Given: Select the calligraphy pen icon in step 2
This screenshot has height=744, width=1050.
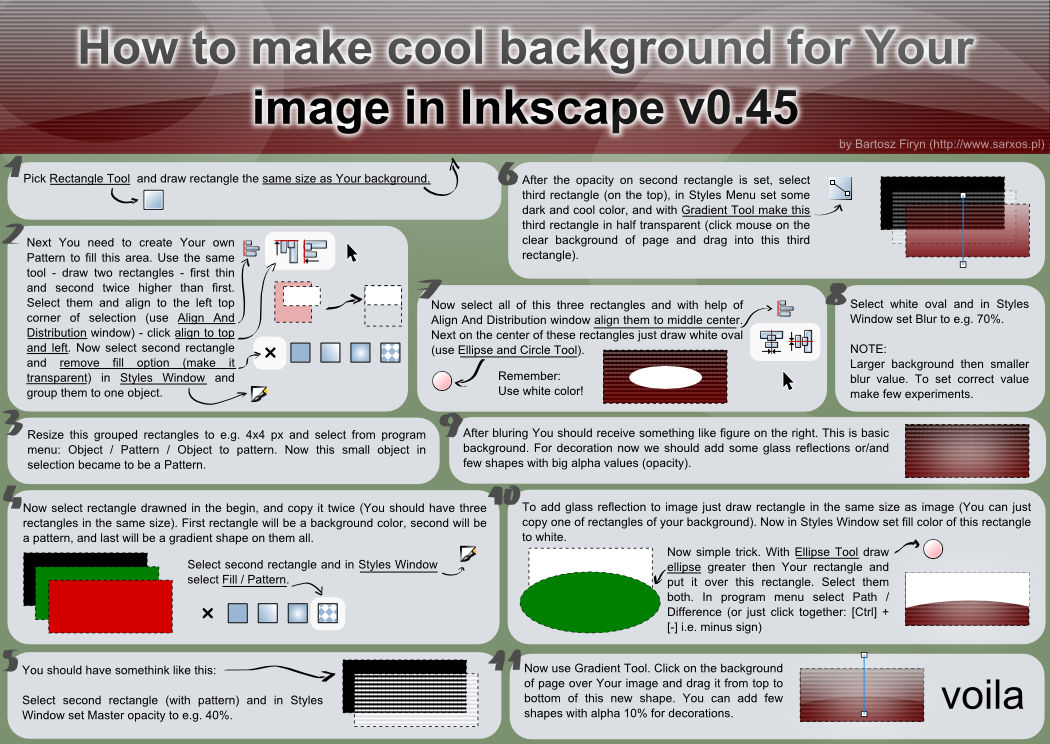Looking at the screenshot, I should 258,392.
